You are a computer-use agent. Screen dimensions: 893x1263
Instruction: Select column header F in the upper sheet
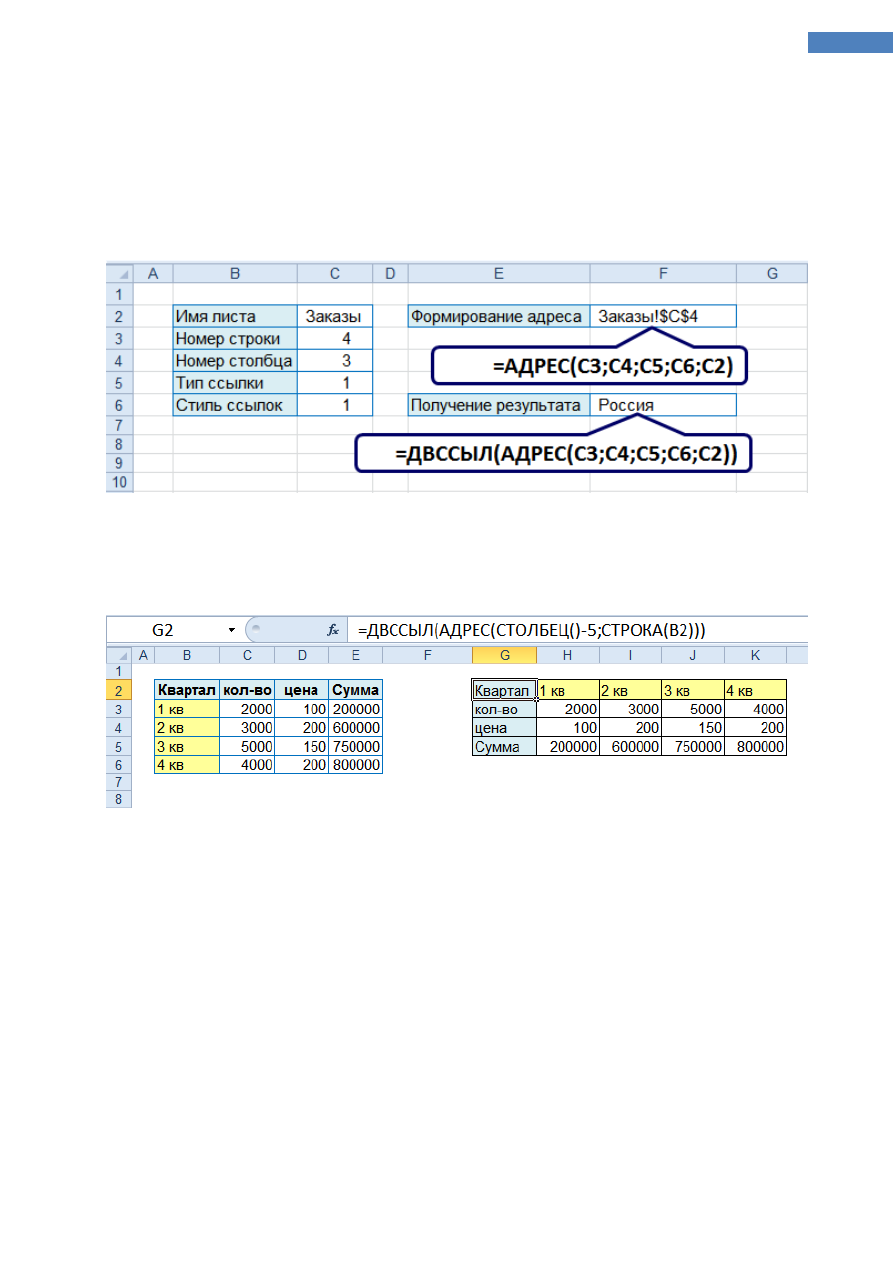[663, 272]
